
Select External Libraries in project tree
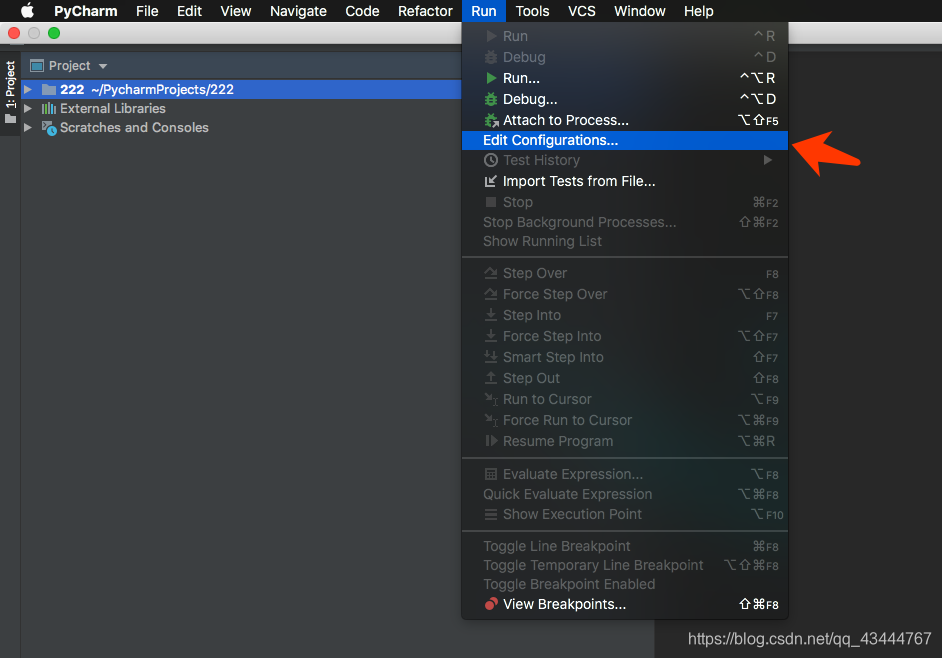[x=112, y=108]
